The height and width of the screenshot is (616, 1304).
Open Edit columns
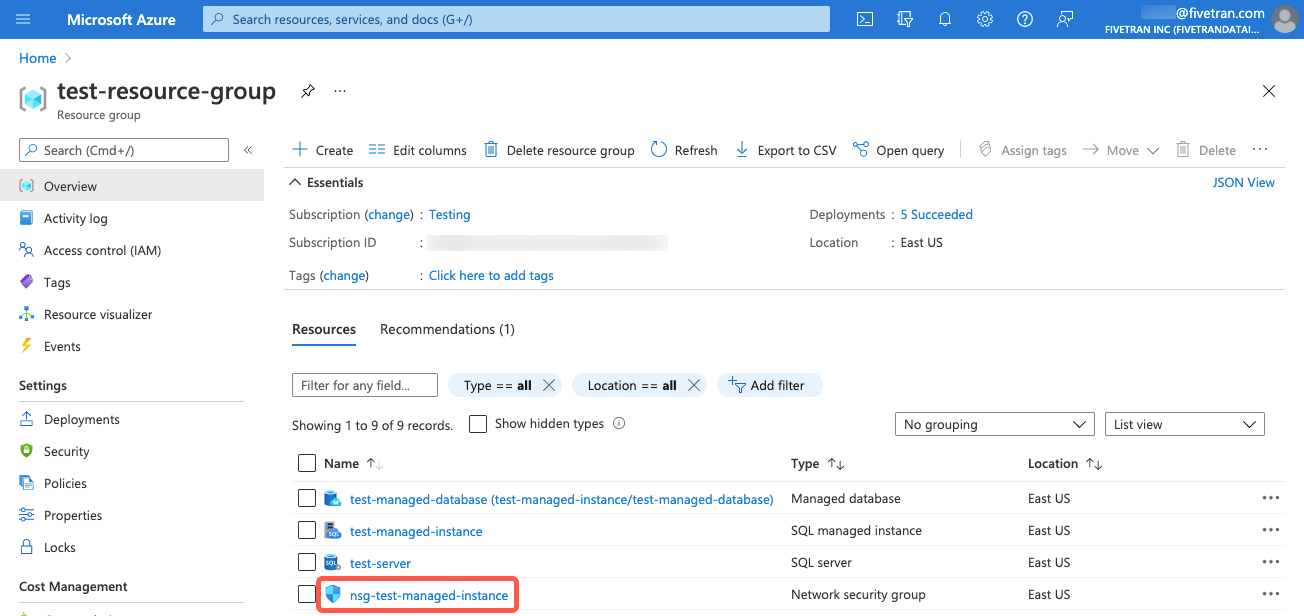(418, 150)
